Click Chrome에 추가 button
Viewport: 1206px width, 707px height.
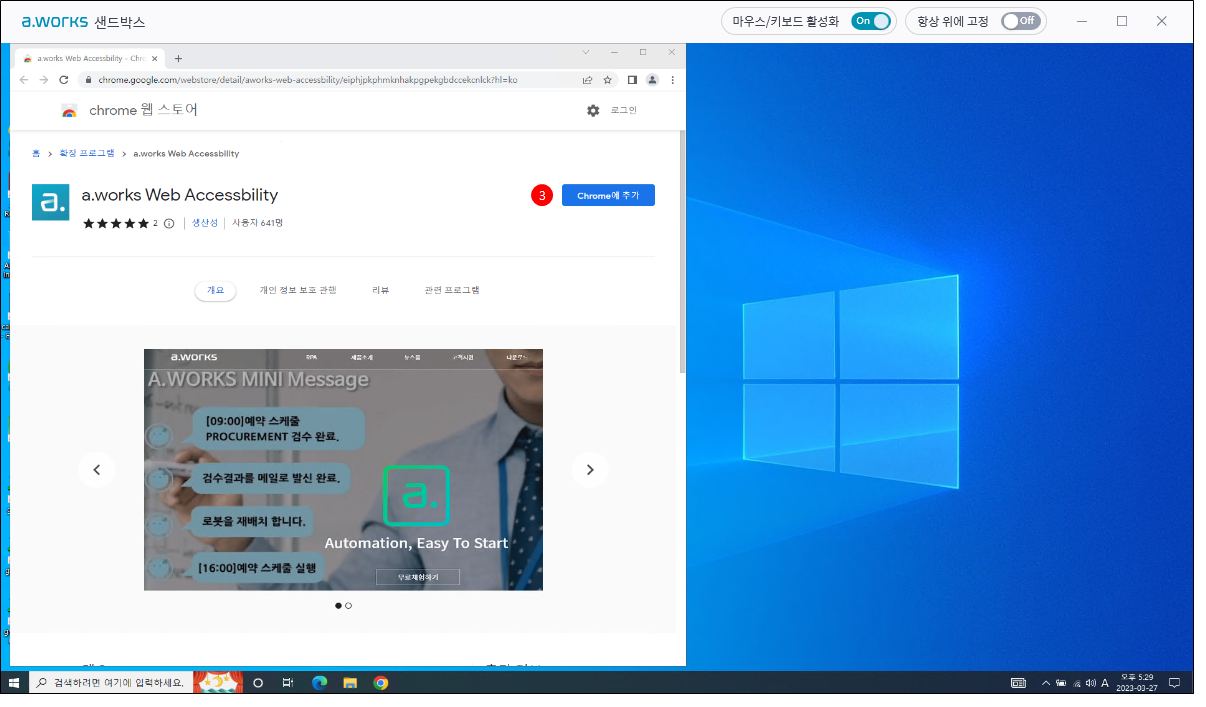point(608,196)
